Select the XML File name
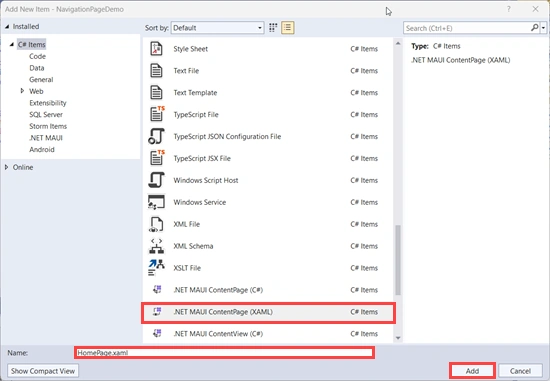550x381 pixels. tap(186, 224)
